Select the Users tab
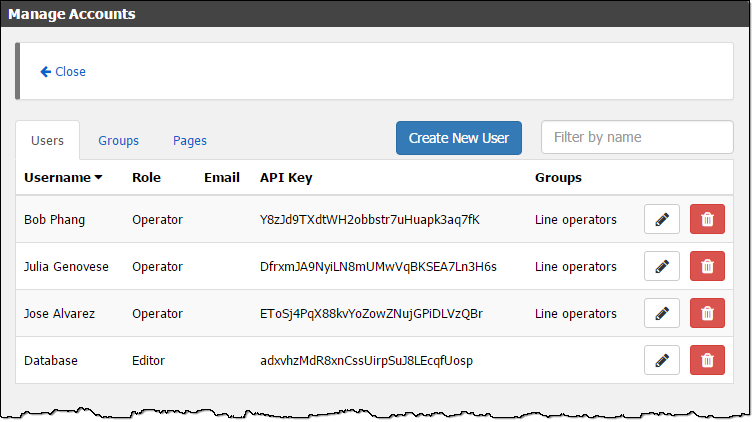This screenshot has width=754, height=422. coord(47,140)
